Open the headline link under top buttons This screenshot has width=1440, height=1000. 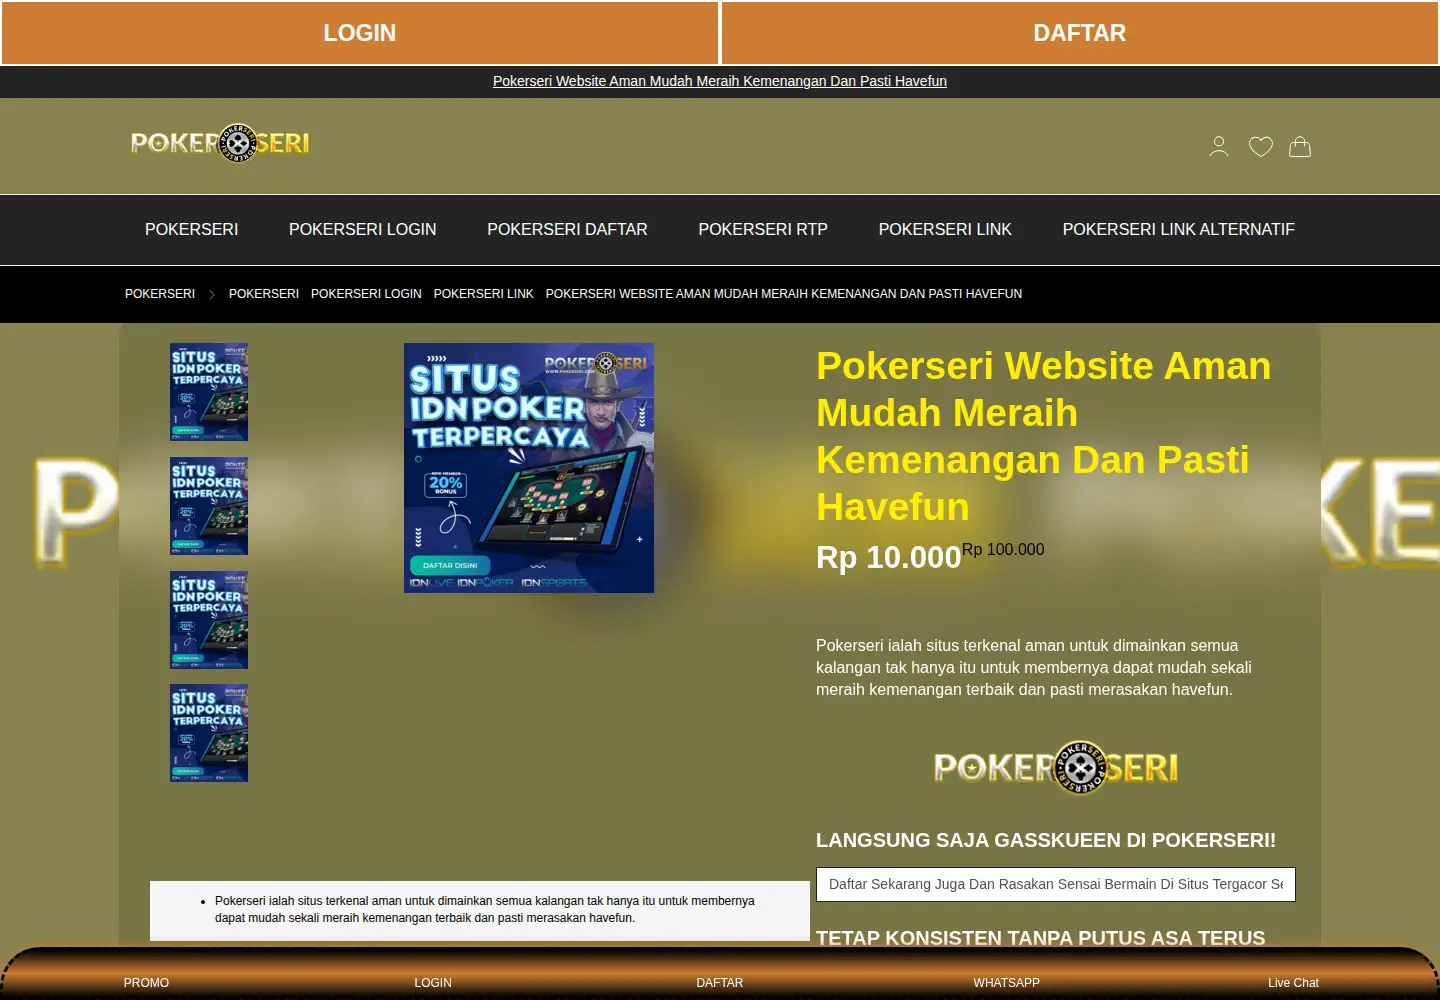[720, 81]
